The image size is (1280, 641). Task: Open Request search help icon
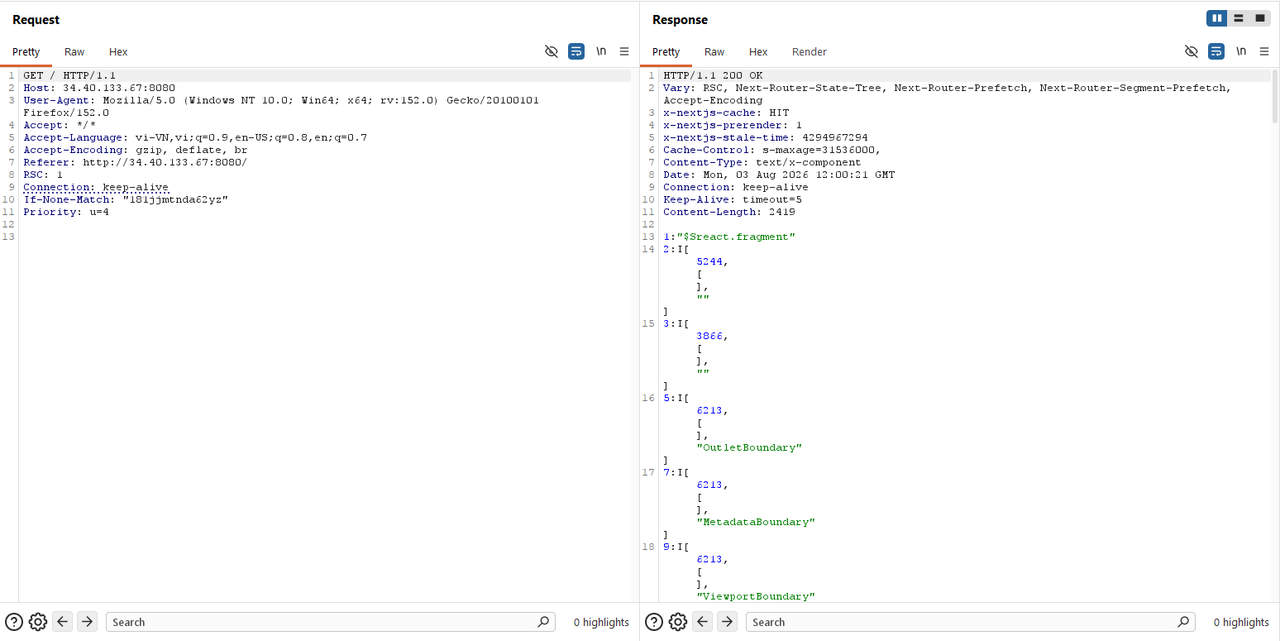[x=14, y=622]
